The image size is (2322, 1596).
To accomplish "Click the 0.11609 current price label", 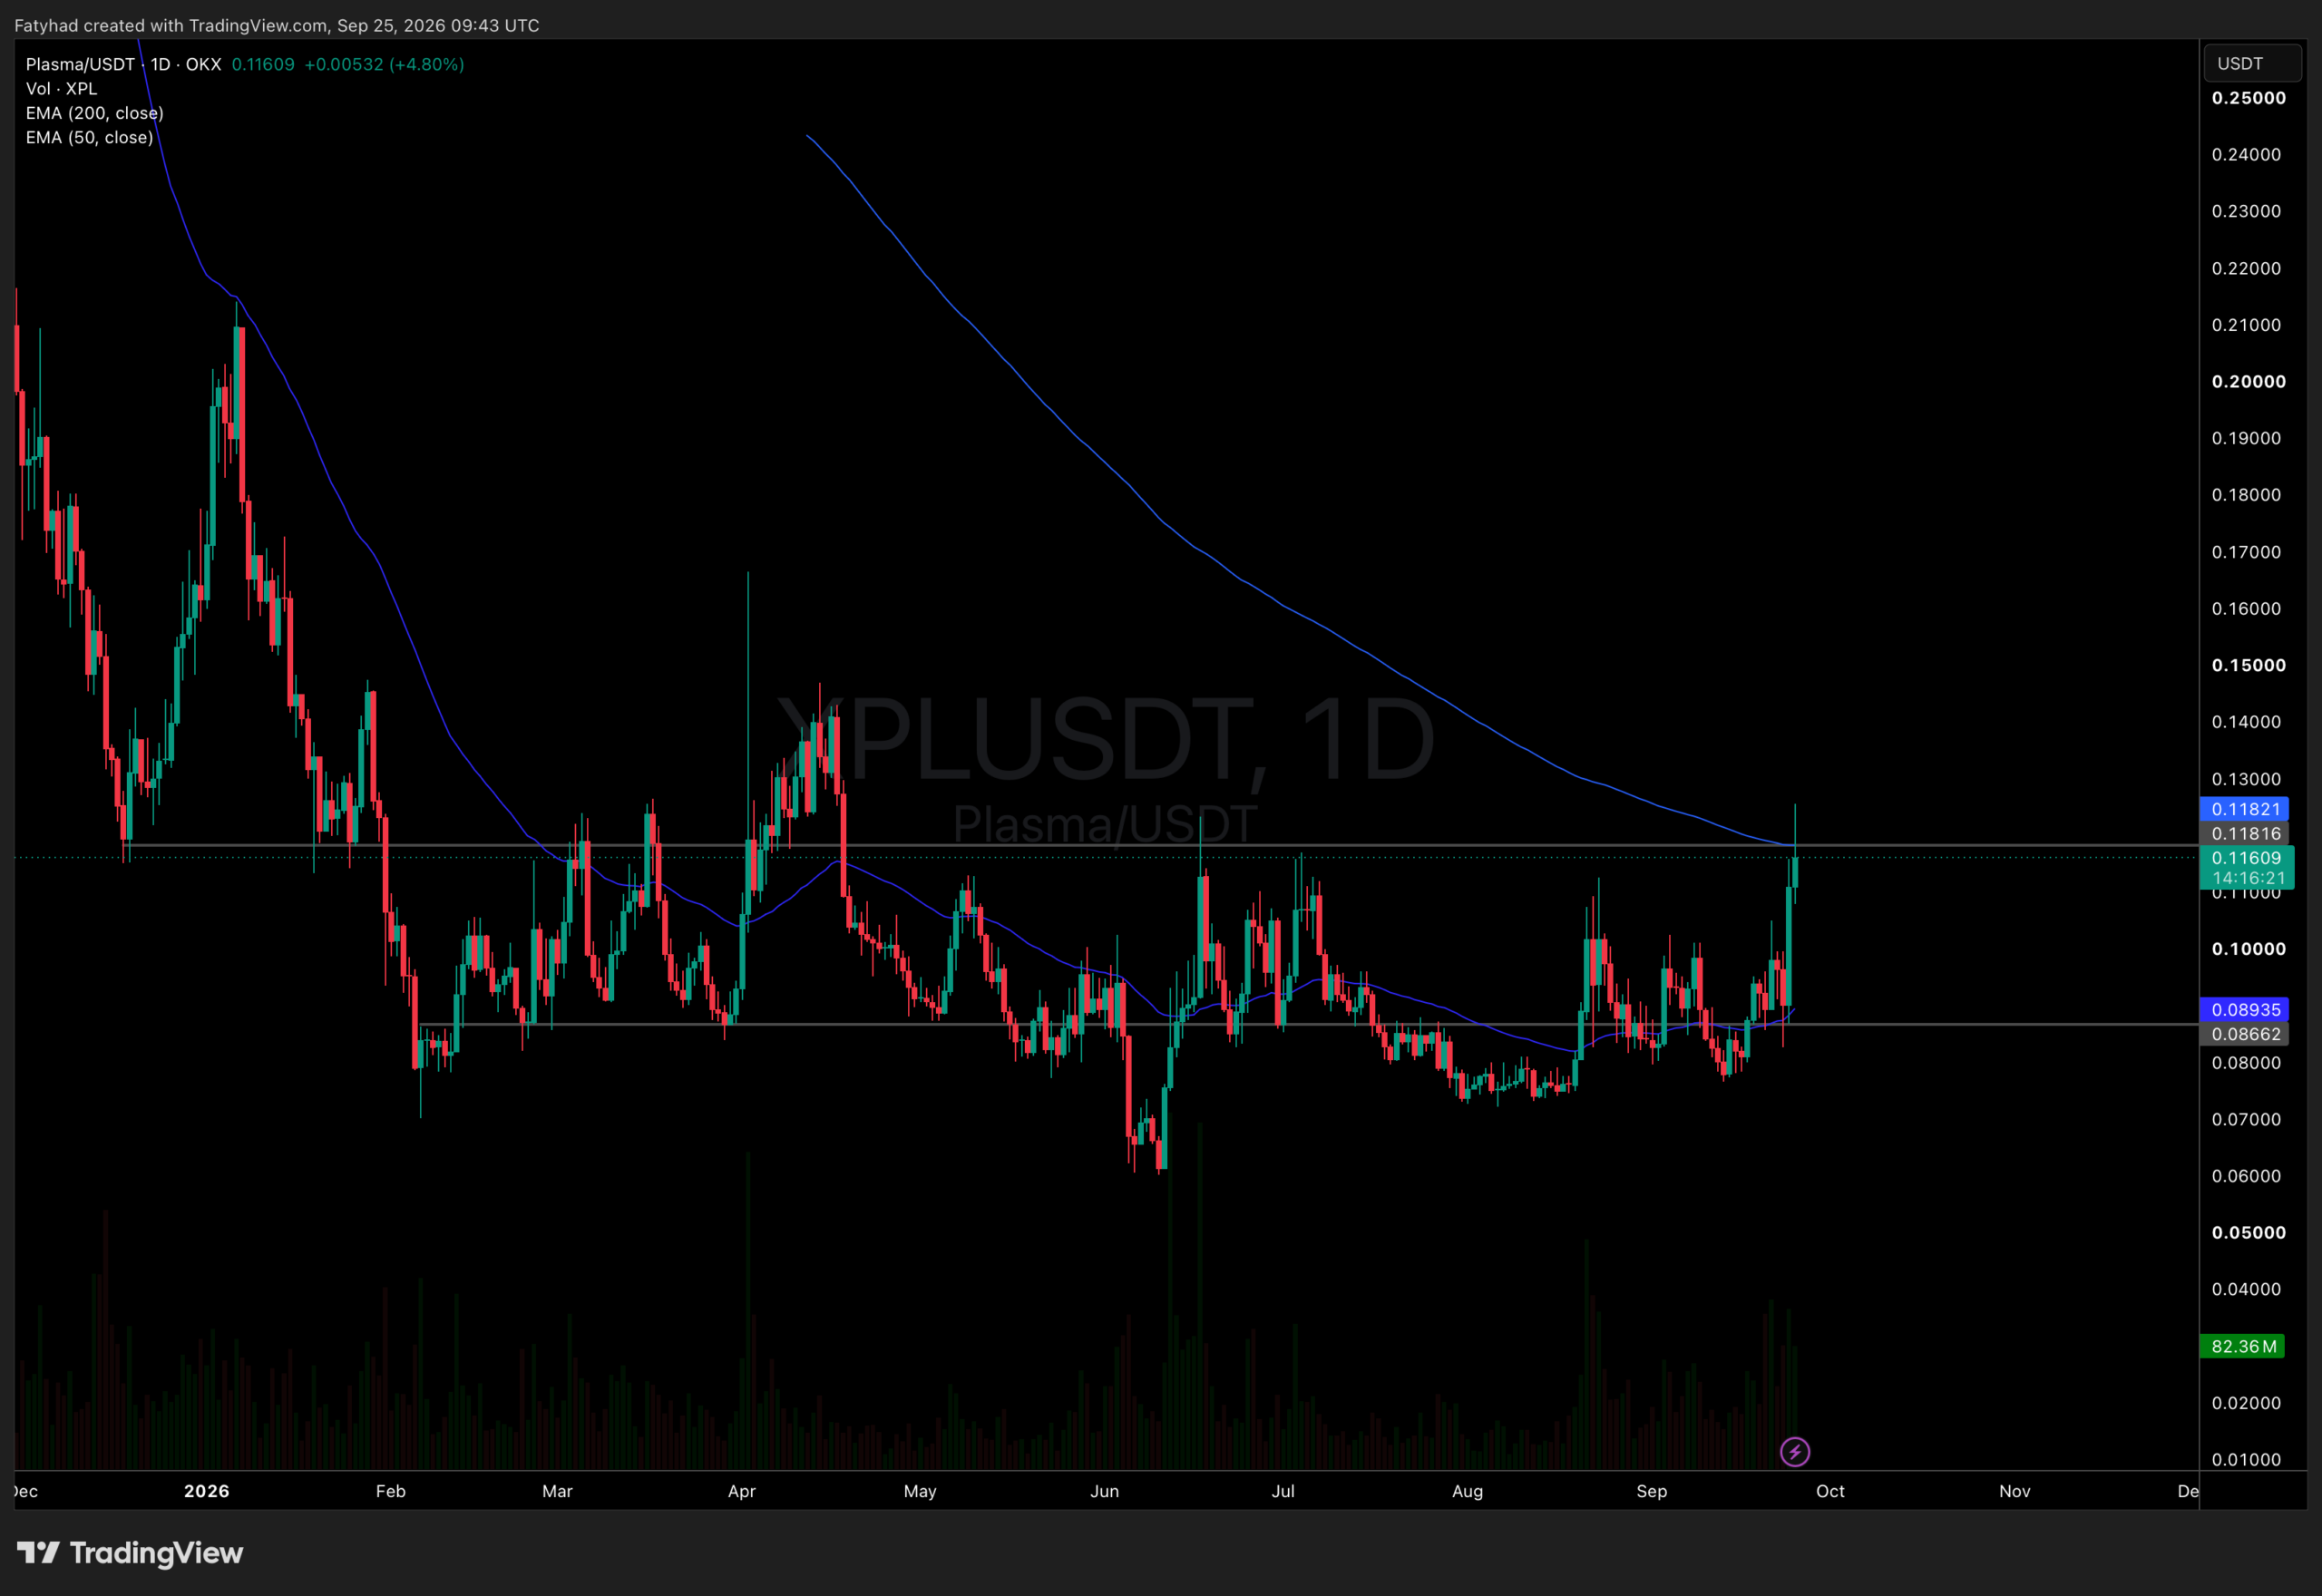I will pyautogui.click(x=2247, y=857).
